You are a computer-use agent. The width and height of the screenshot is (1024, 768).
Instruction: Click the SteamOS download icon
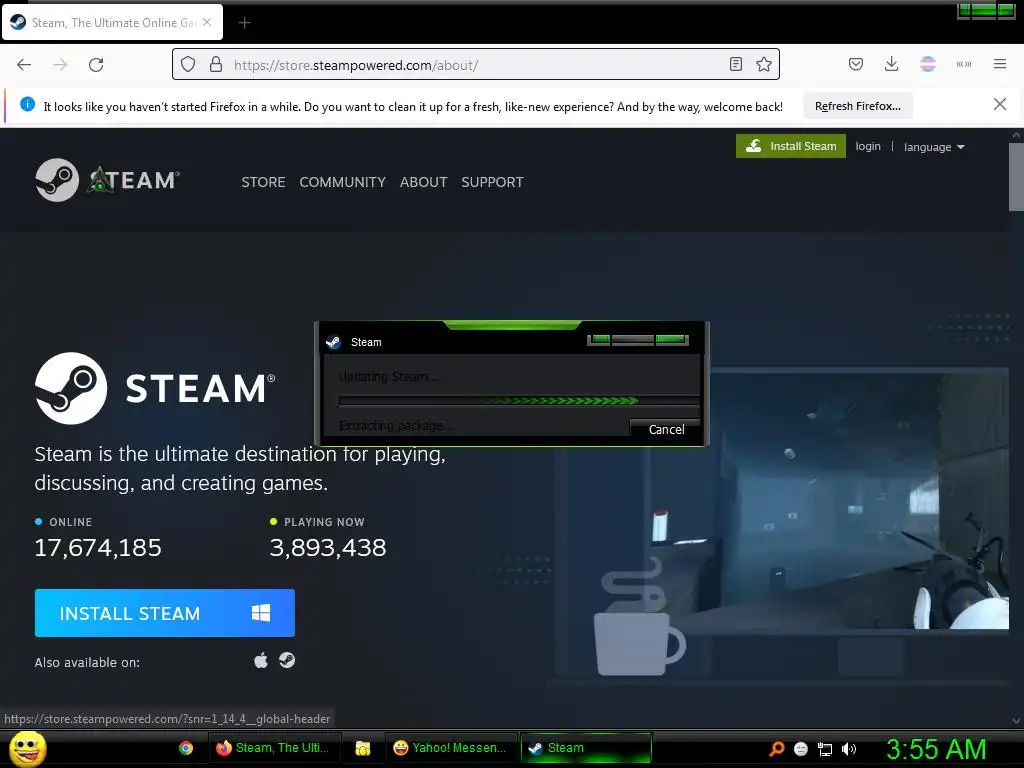[287, 660]
